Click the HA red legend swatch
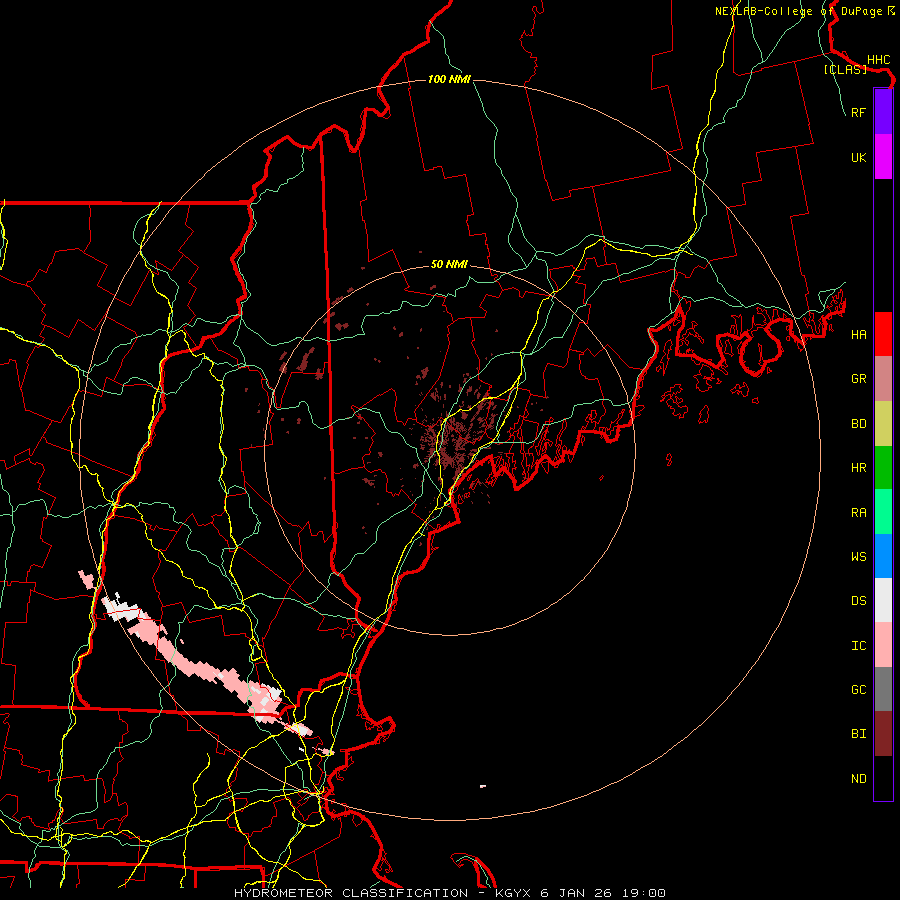This screenshot has width=900, height=900. [883, 334]
